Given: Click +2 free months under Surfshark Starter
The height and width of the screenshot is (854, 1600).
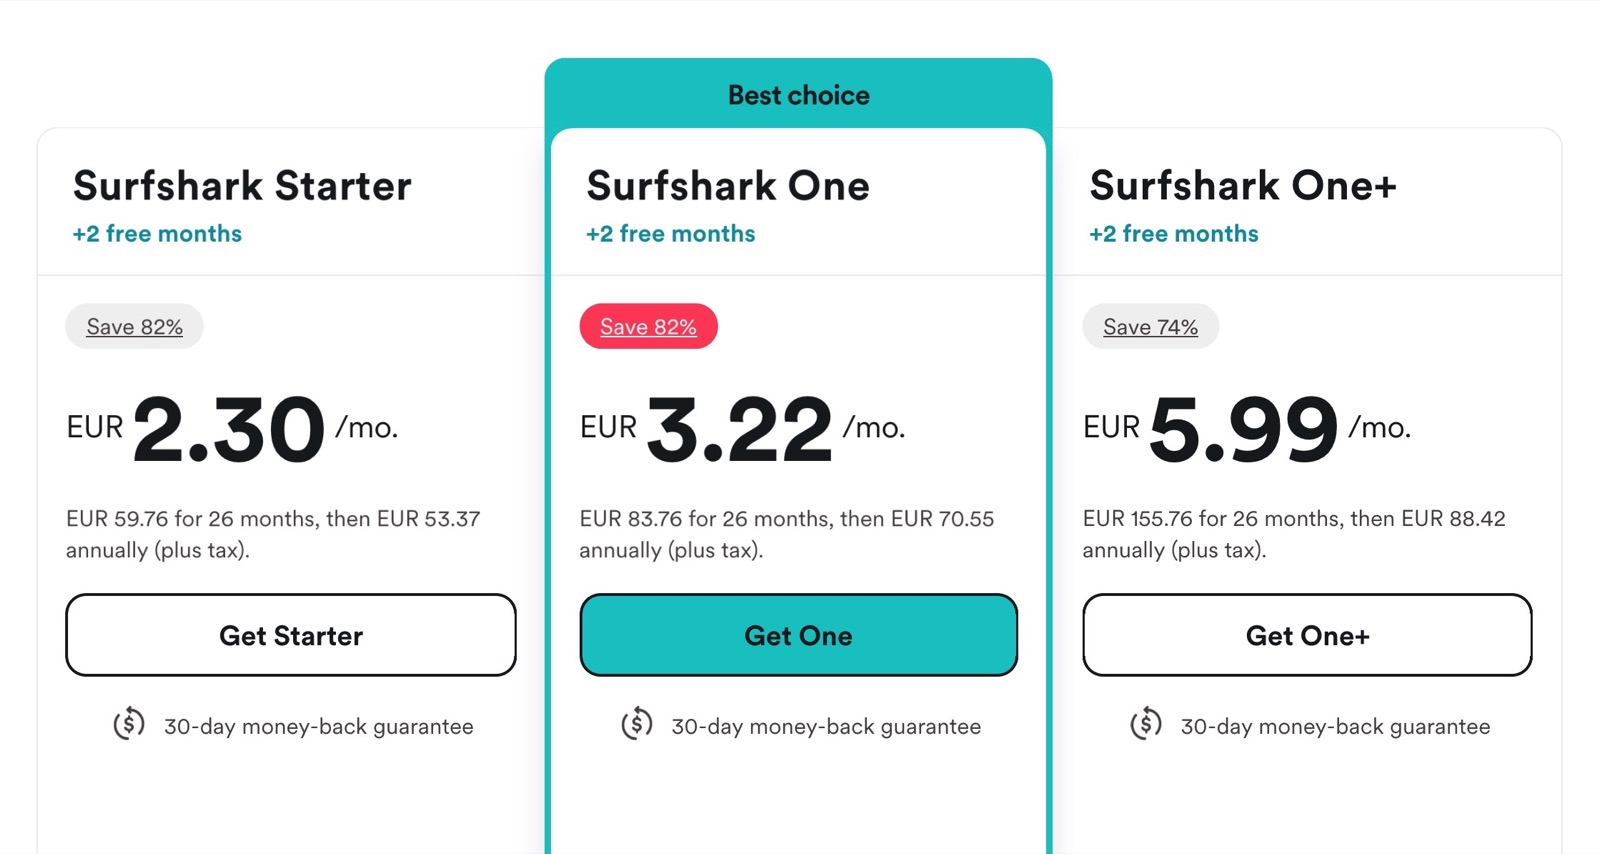Looking at the screenshot, I should tap(157, 234).
